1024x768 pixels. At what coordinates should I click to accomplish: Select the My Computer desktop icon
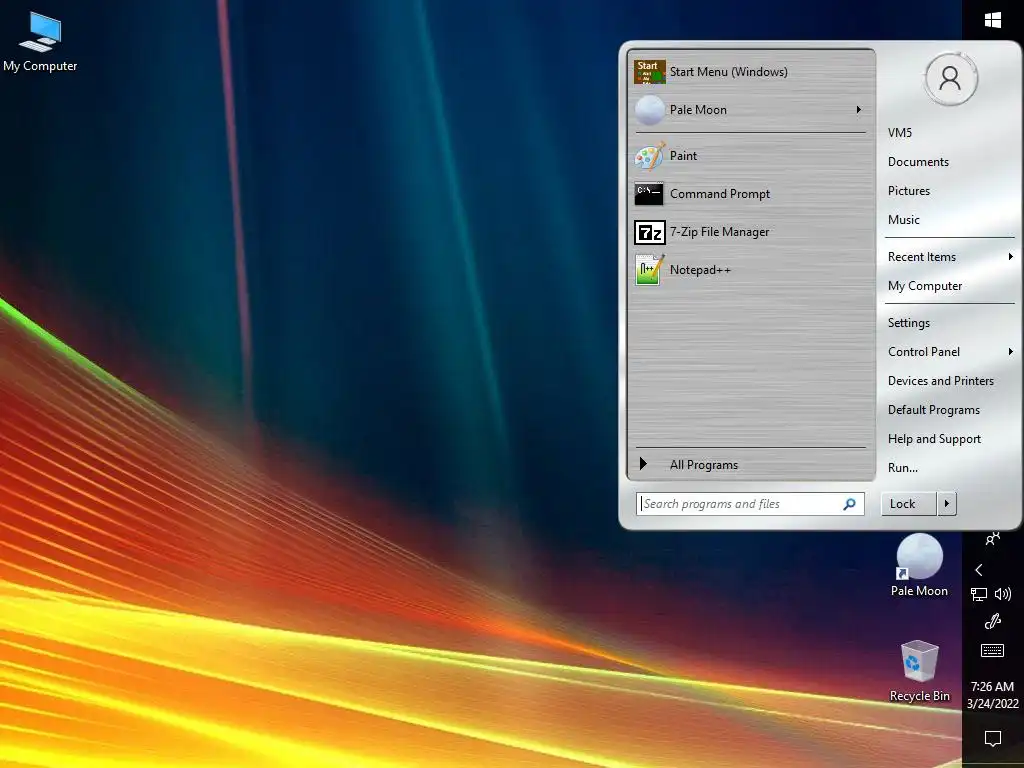click(x=40, y=42)
